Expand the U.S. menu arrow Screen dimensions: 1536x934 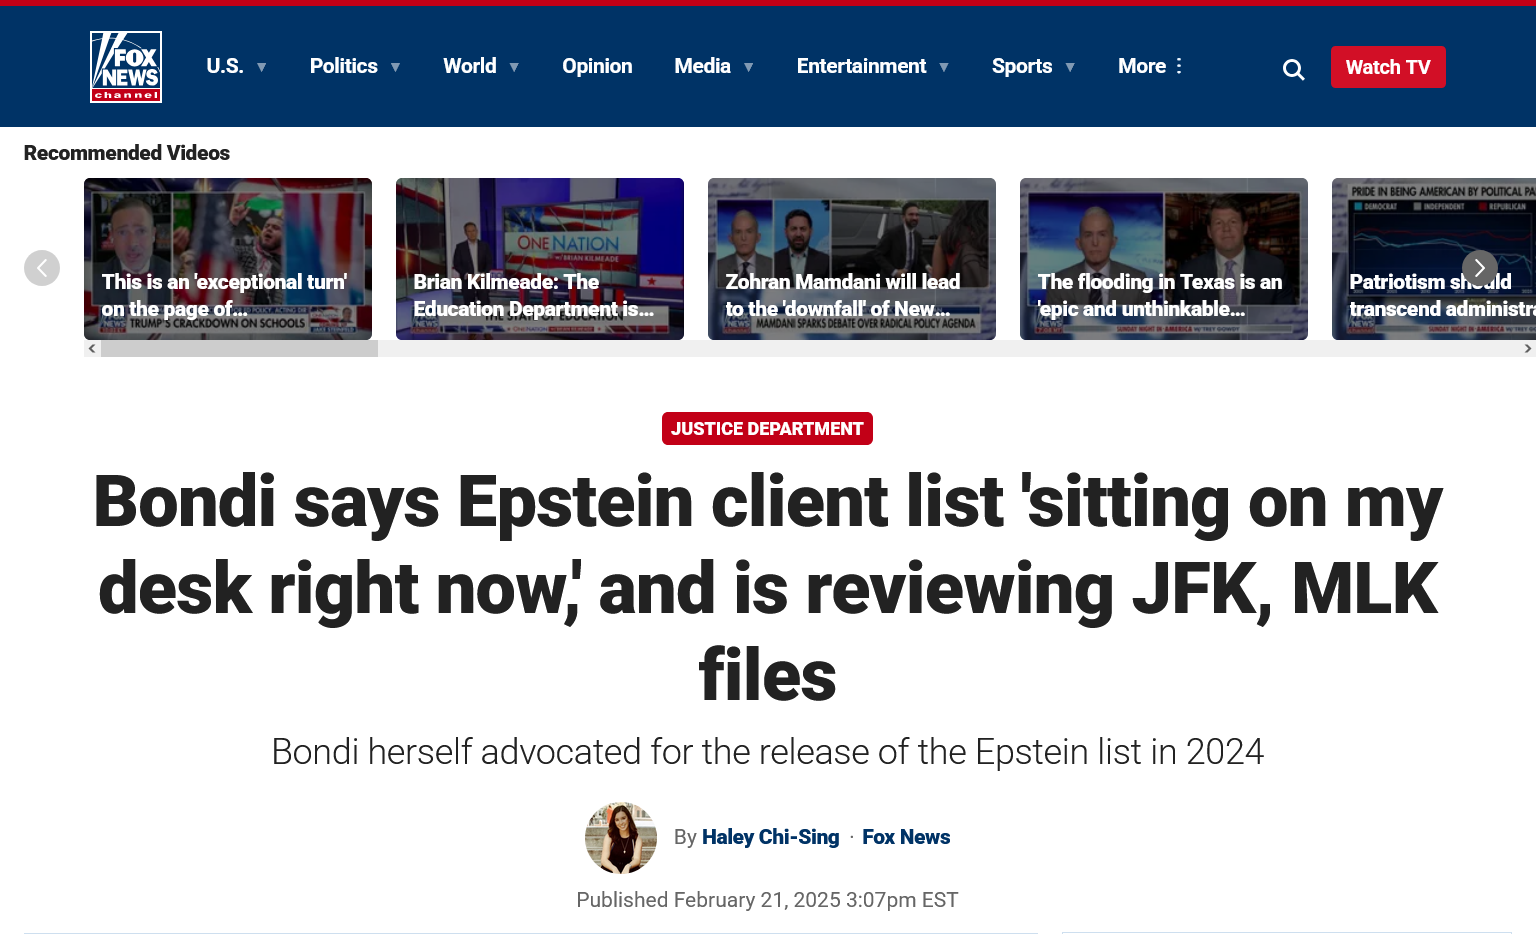(x=262, y=67)
